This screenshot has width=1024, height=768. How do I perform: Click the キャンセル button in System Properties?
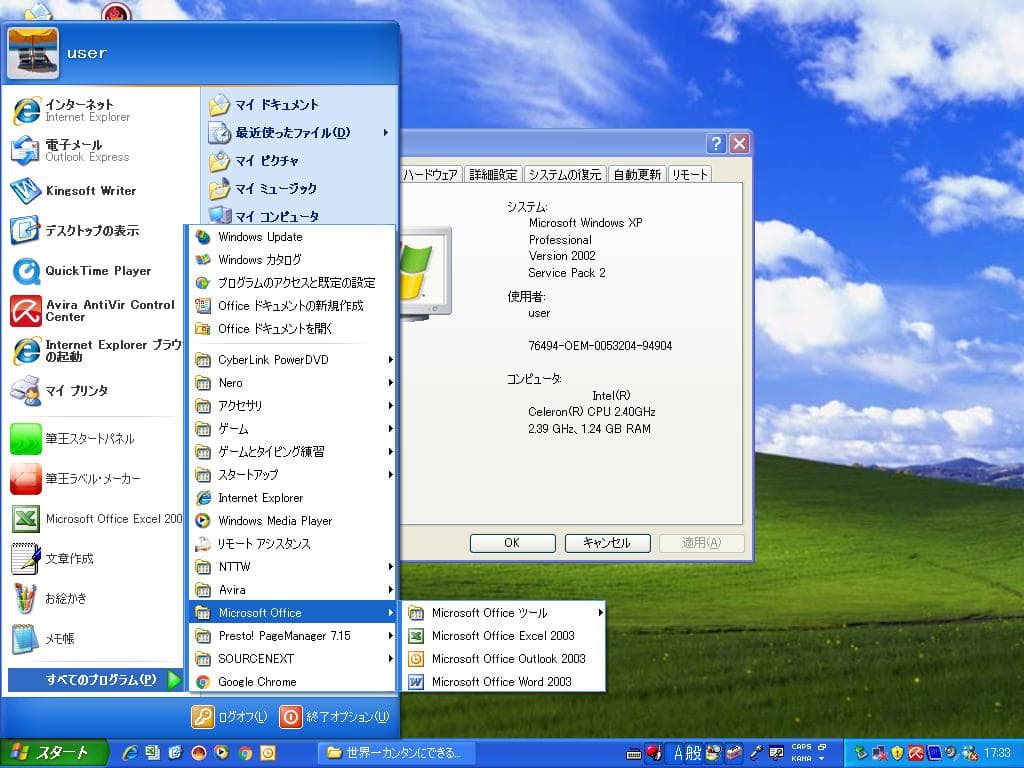point(607,543)
